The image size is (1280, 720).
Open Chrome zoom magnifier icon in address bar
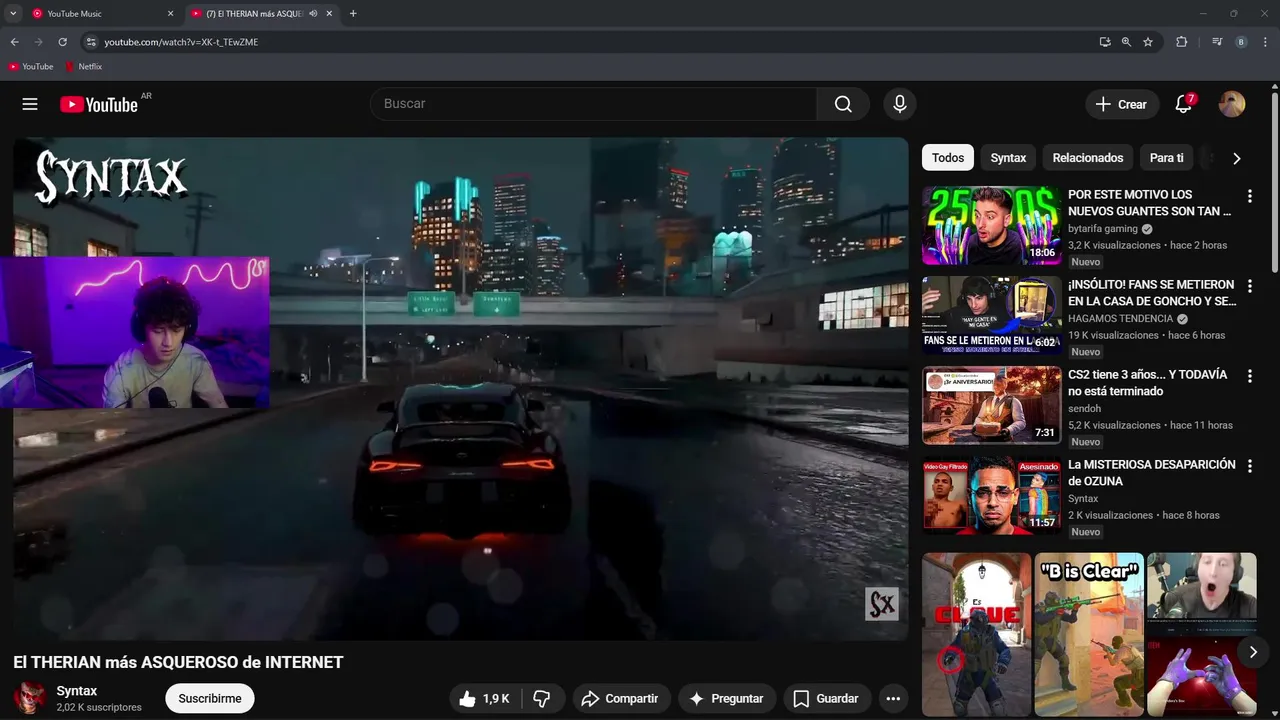(x=1126, y=42)
